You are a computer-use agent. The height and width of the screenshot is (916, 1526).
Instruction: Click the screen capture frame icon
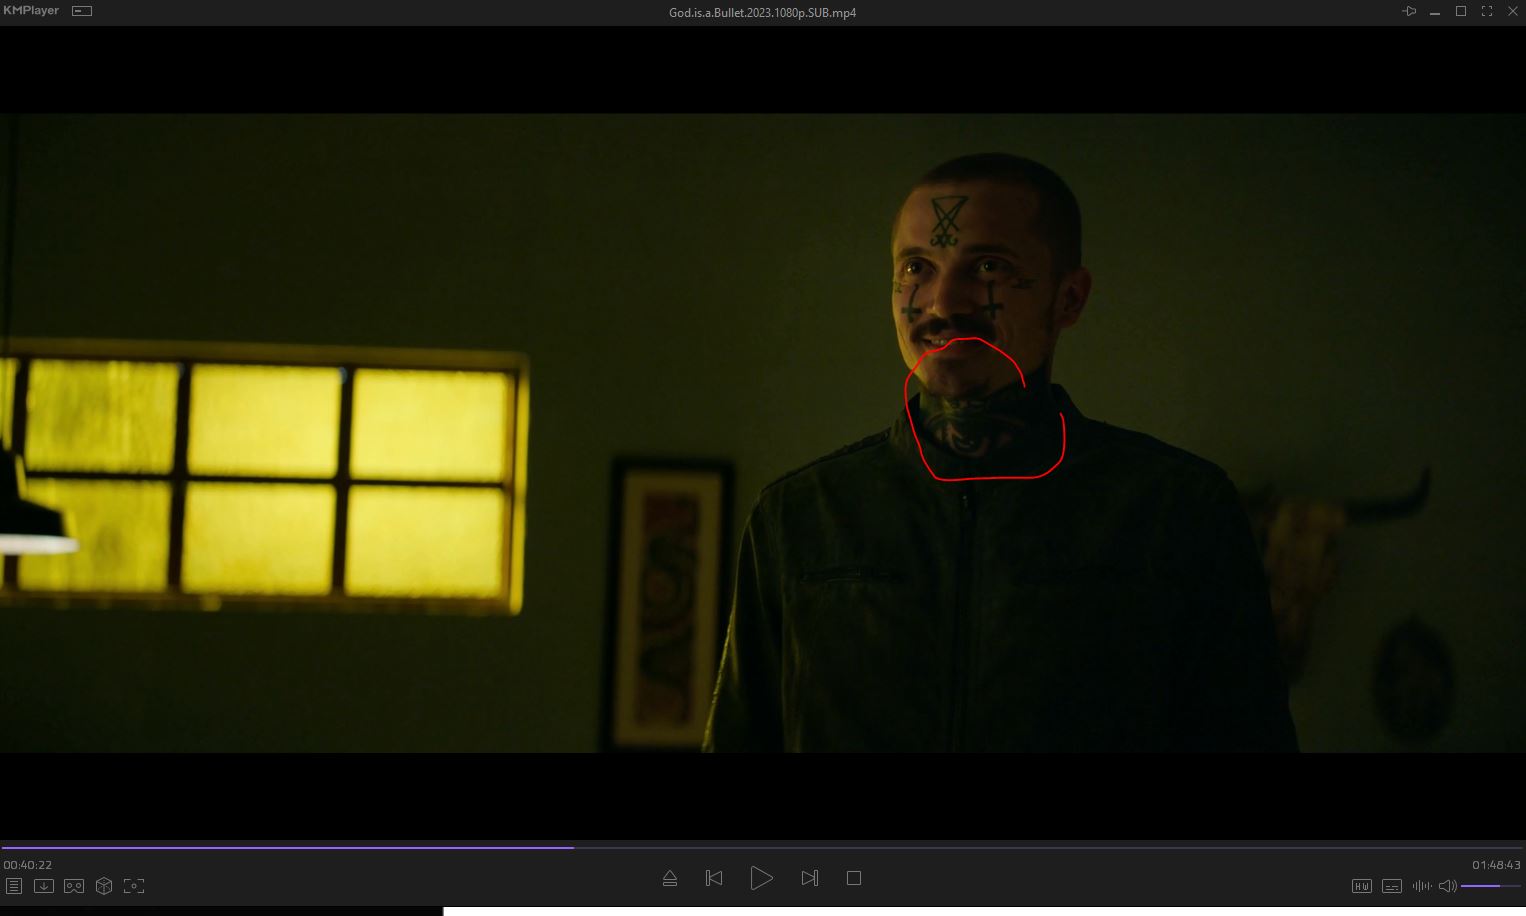[x=134, y=886]
